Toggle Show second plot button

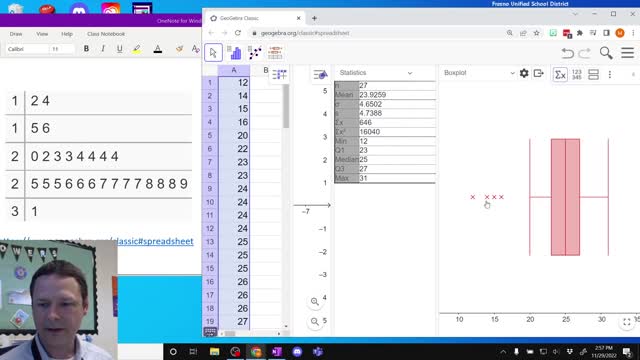(593, 74)
